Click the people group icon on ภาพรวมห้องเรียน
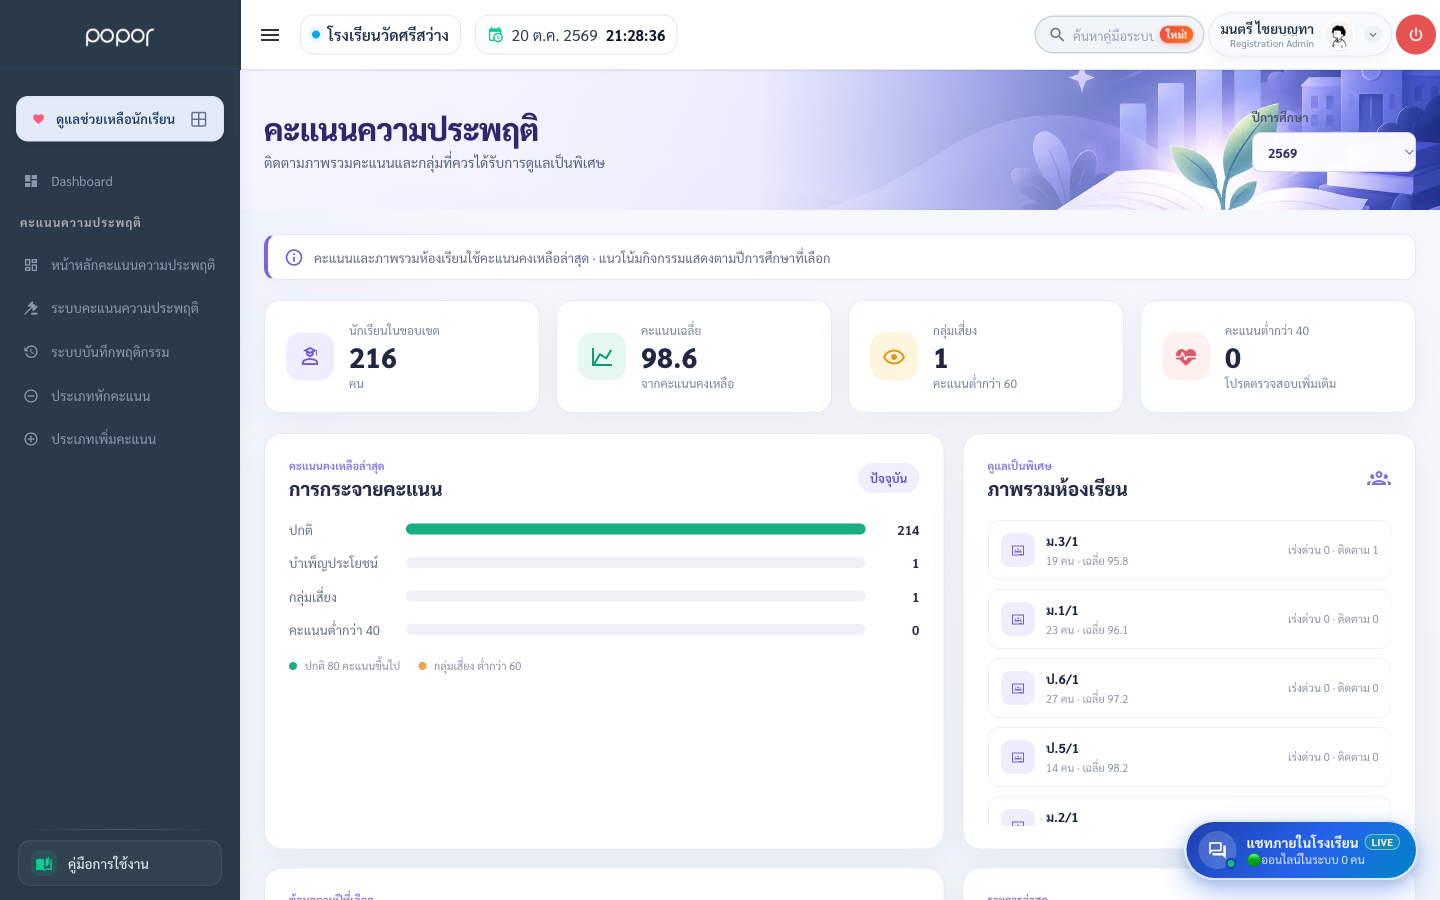The width and height of the screenshot is (1440, 900). 1379,478
